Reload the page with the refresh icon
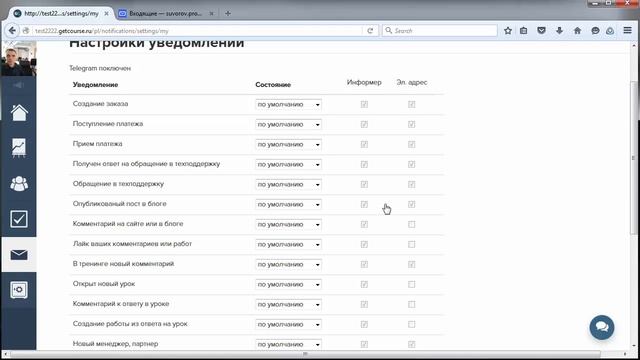640x360 pixels. pos(370,31)
